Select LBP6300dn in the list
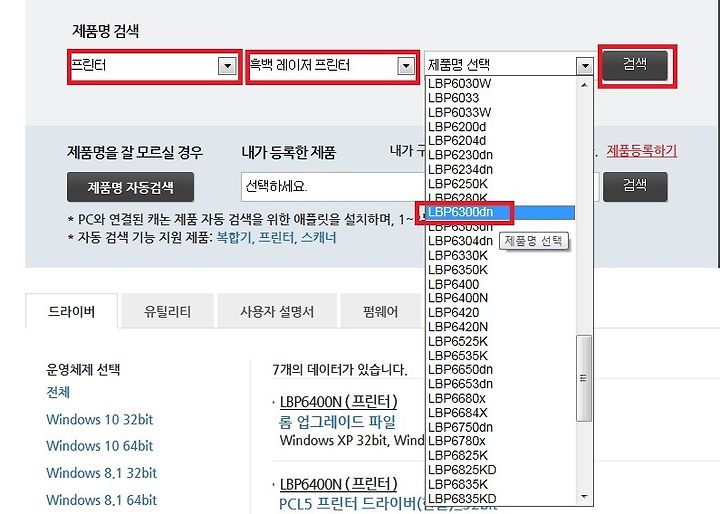 coord(501,212)
